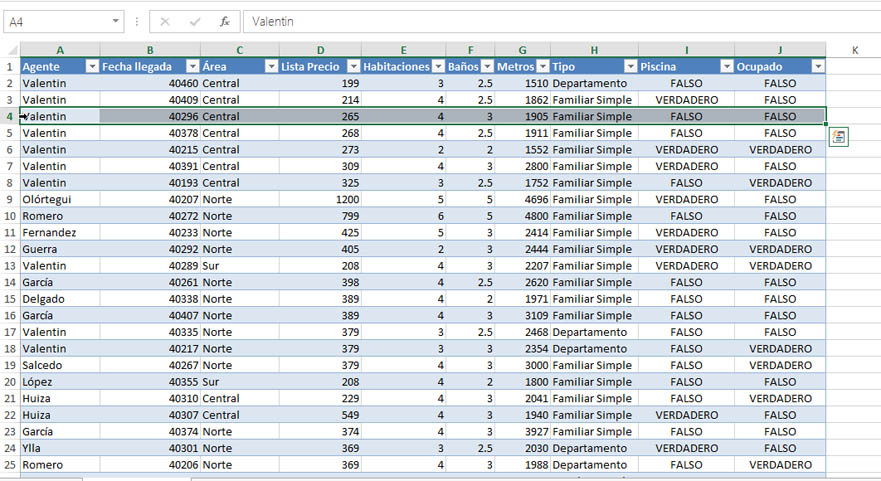Viewport: 881px width, 481px height.
Task: Expand the Área column filter
Action: pos(270,66)
